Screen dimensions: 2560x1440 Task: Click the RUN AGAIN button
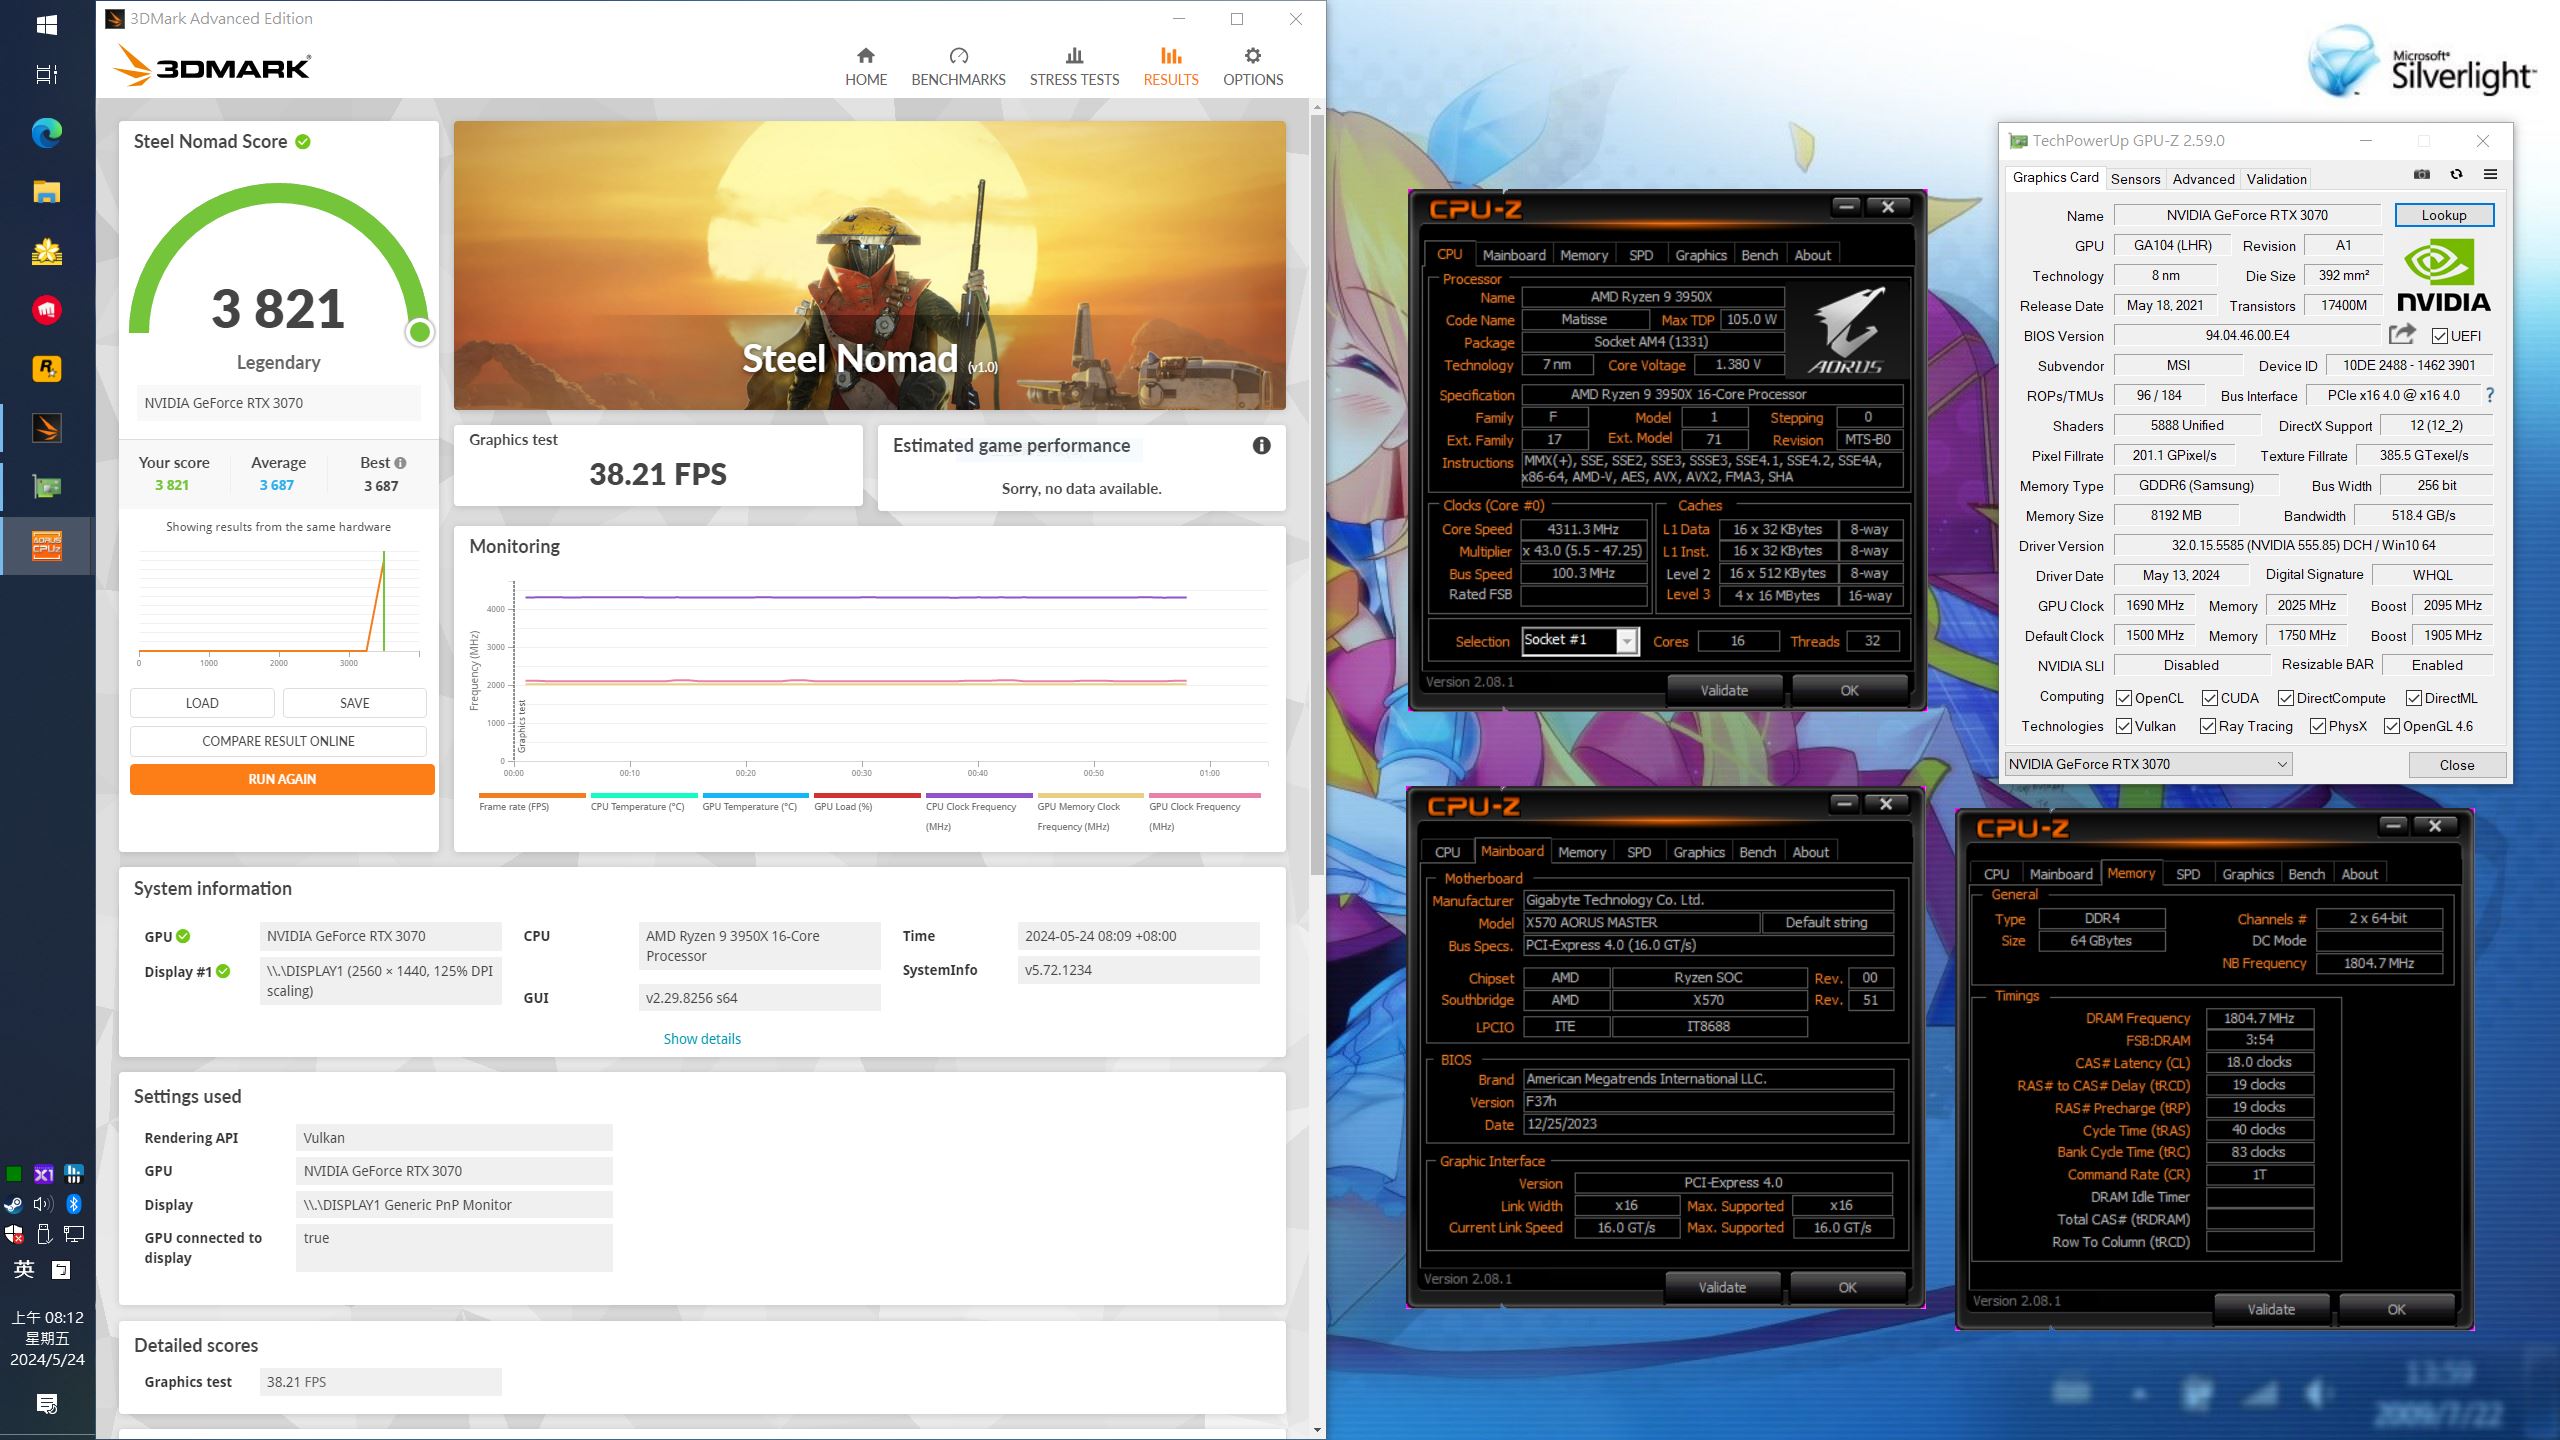pos(282,779)
